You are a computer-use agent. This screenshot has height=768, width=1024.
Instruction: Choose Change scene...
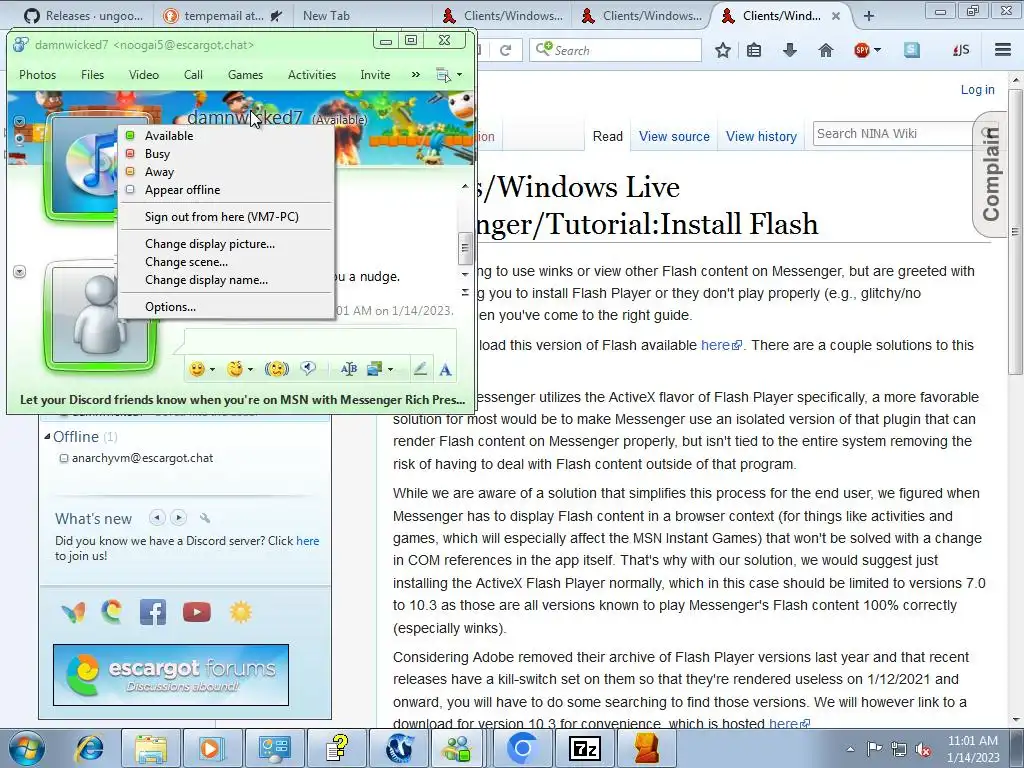tap(186, 262)
